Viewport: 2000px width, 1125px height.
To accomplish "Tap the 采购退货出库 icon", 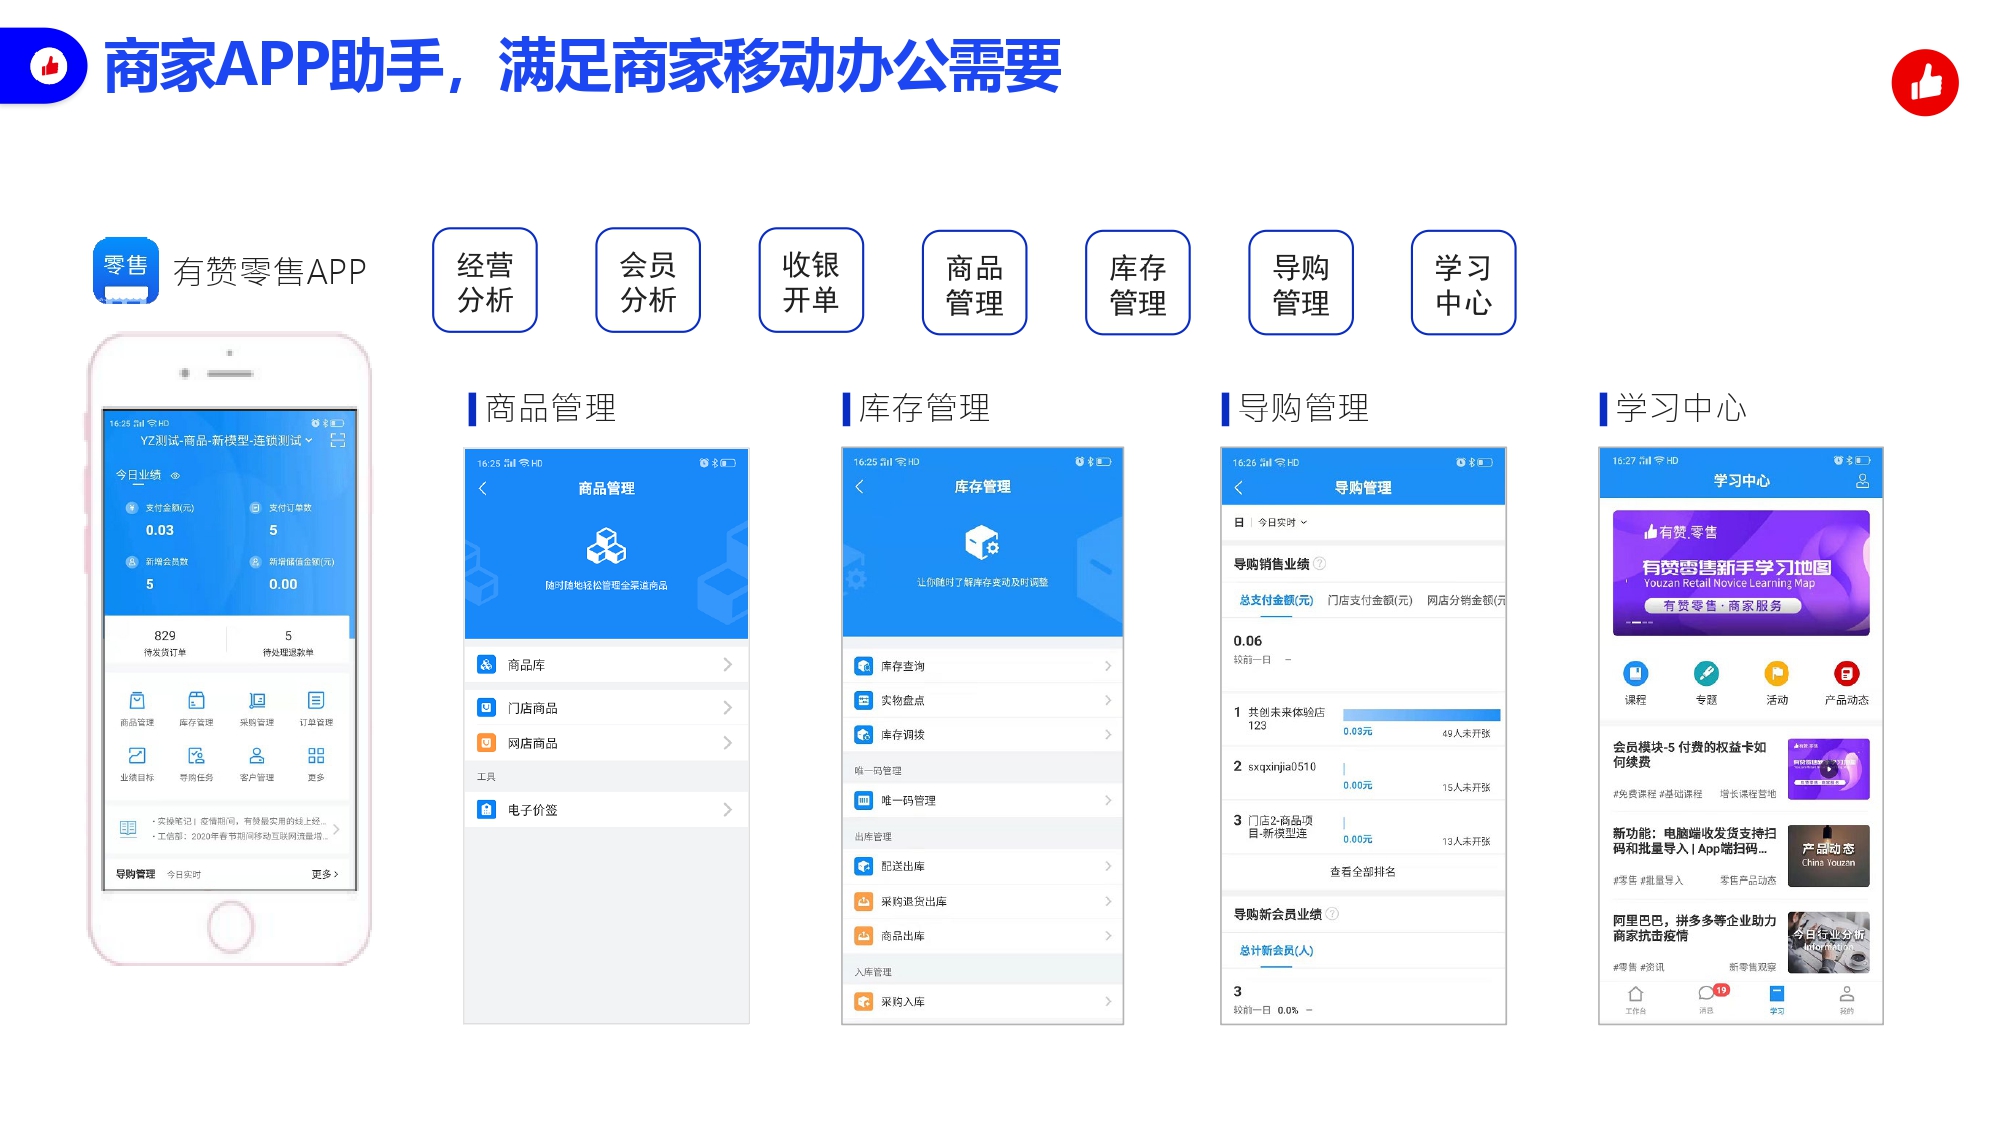I will tap(864, 902).
